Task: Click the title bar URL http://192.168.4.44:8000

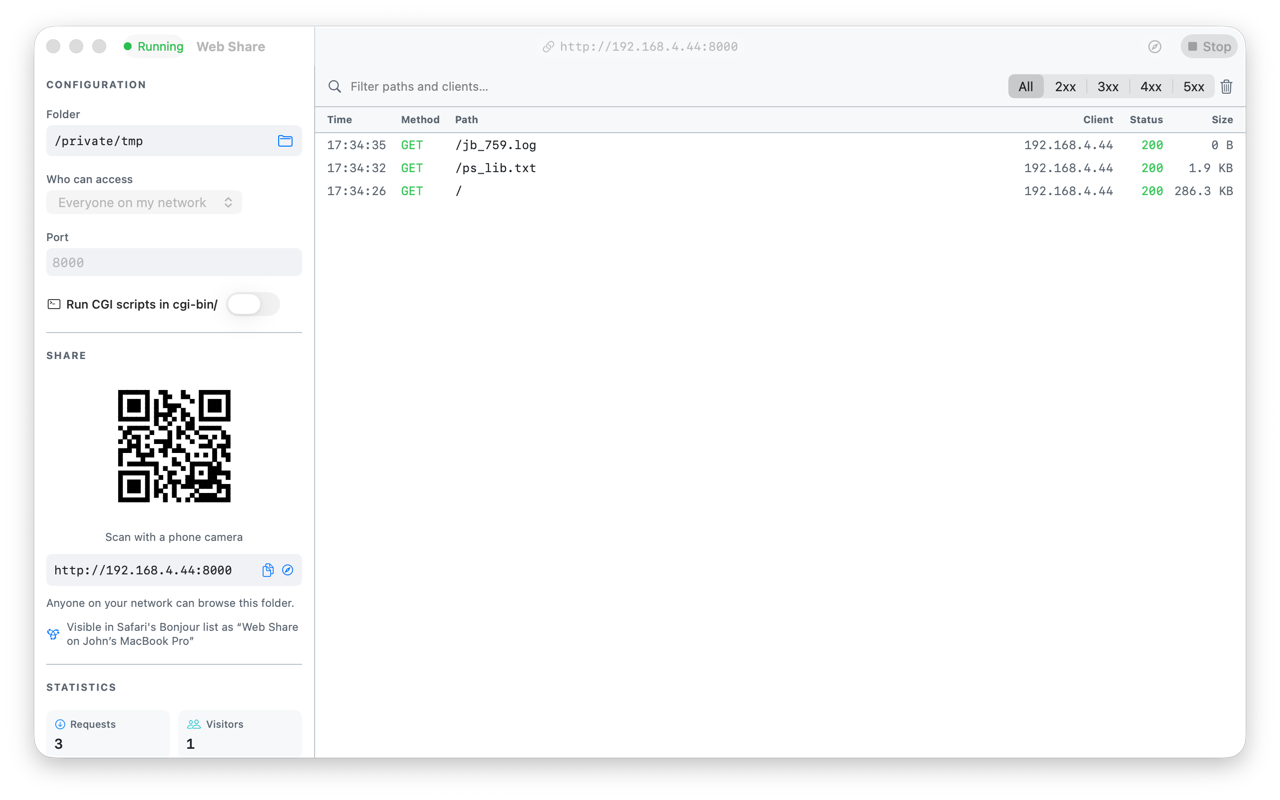Action: point(649,47)
